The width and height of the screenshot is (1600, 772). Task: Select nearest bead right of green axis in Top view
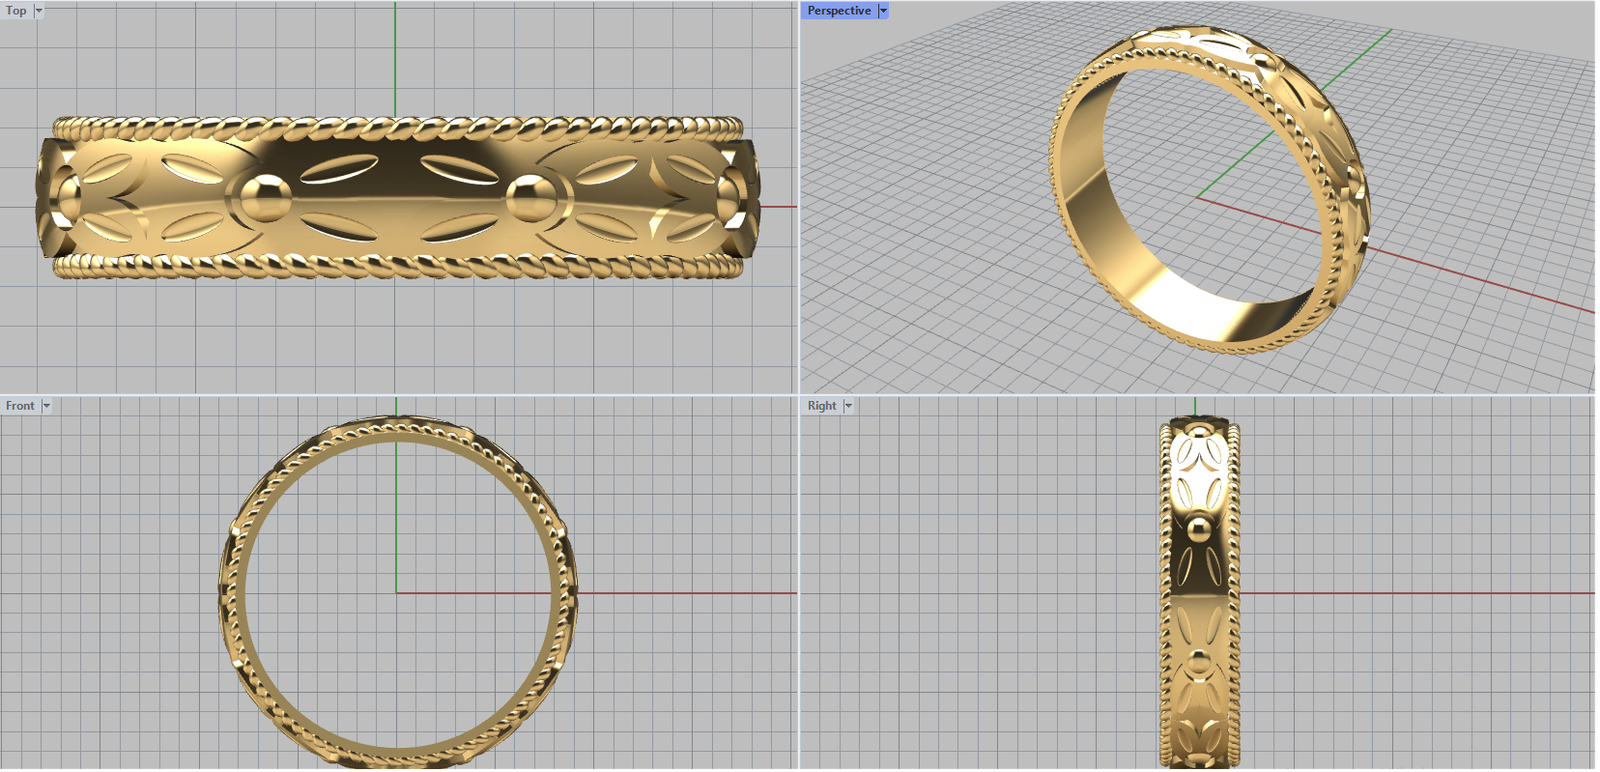coord(530,197)
